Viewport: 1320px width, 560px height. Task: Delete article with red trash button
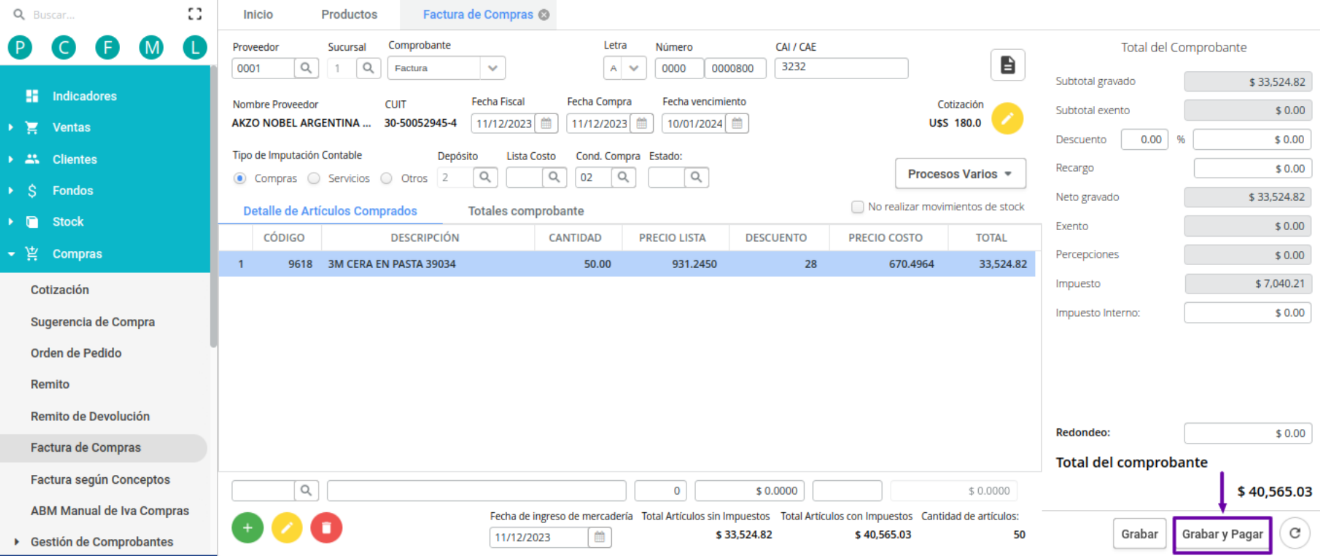pos(326,527)
